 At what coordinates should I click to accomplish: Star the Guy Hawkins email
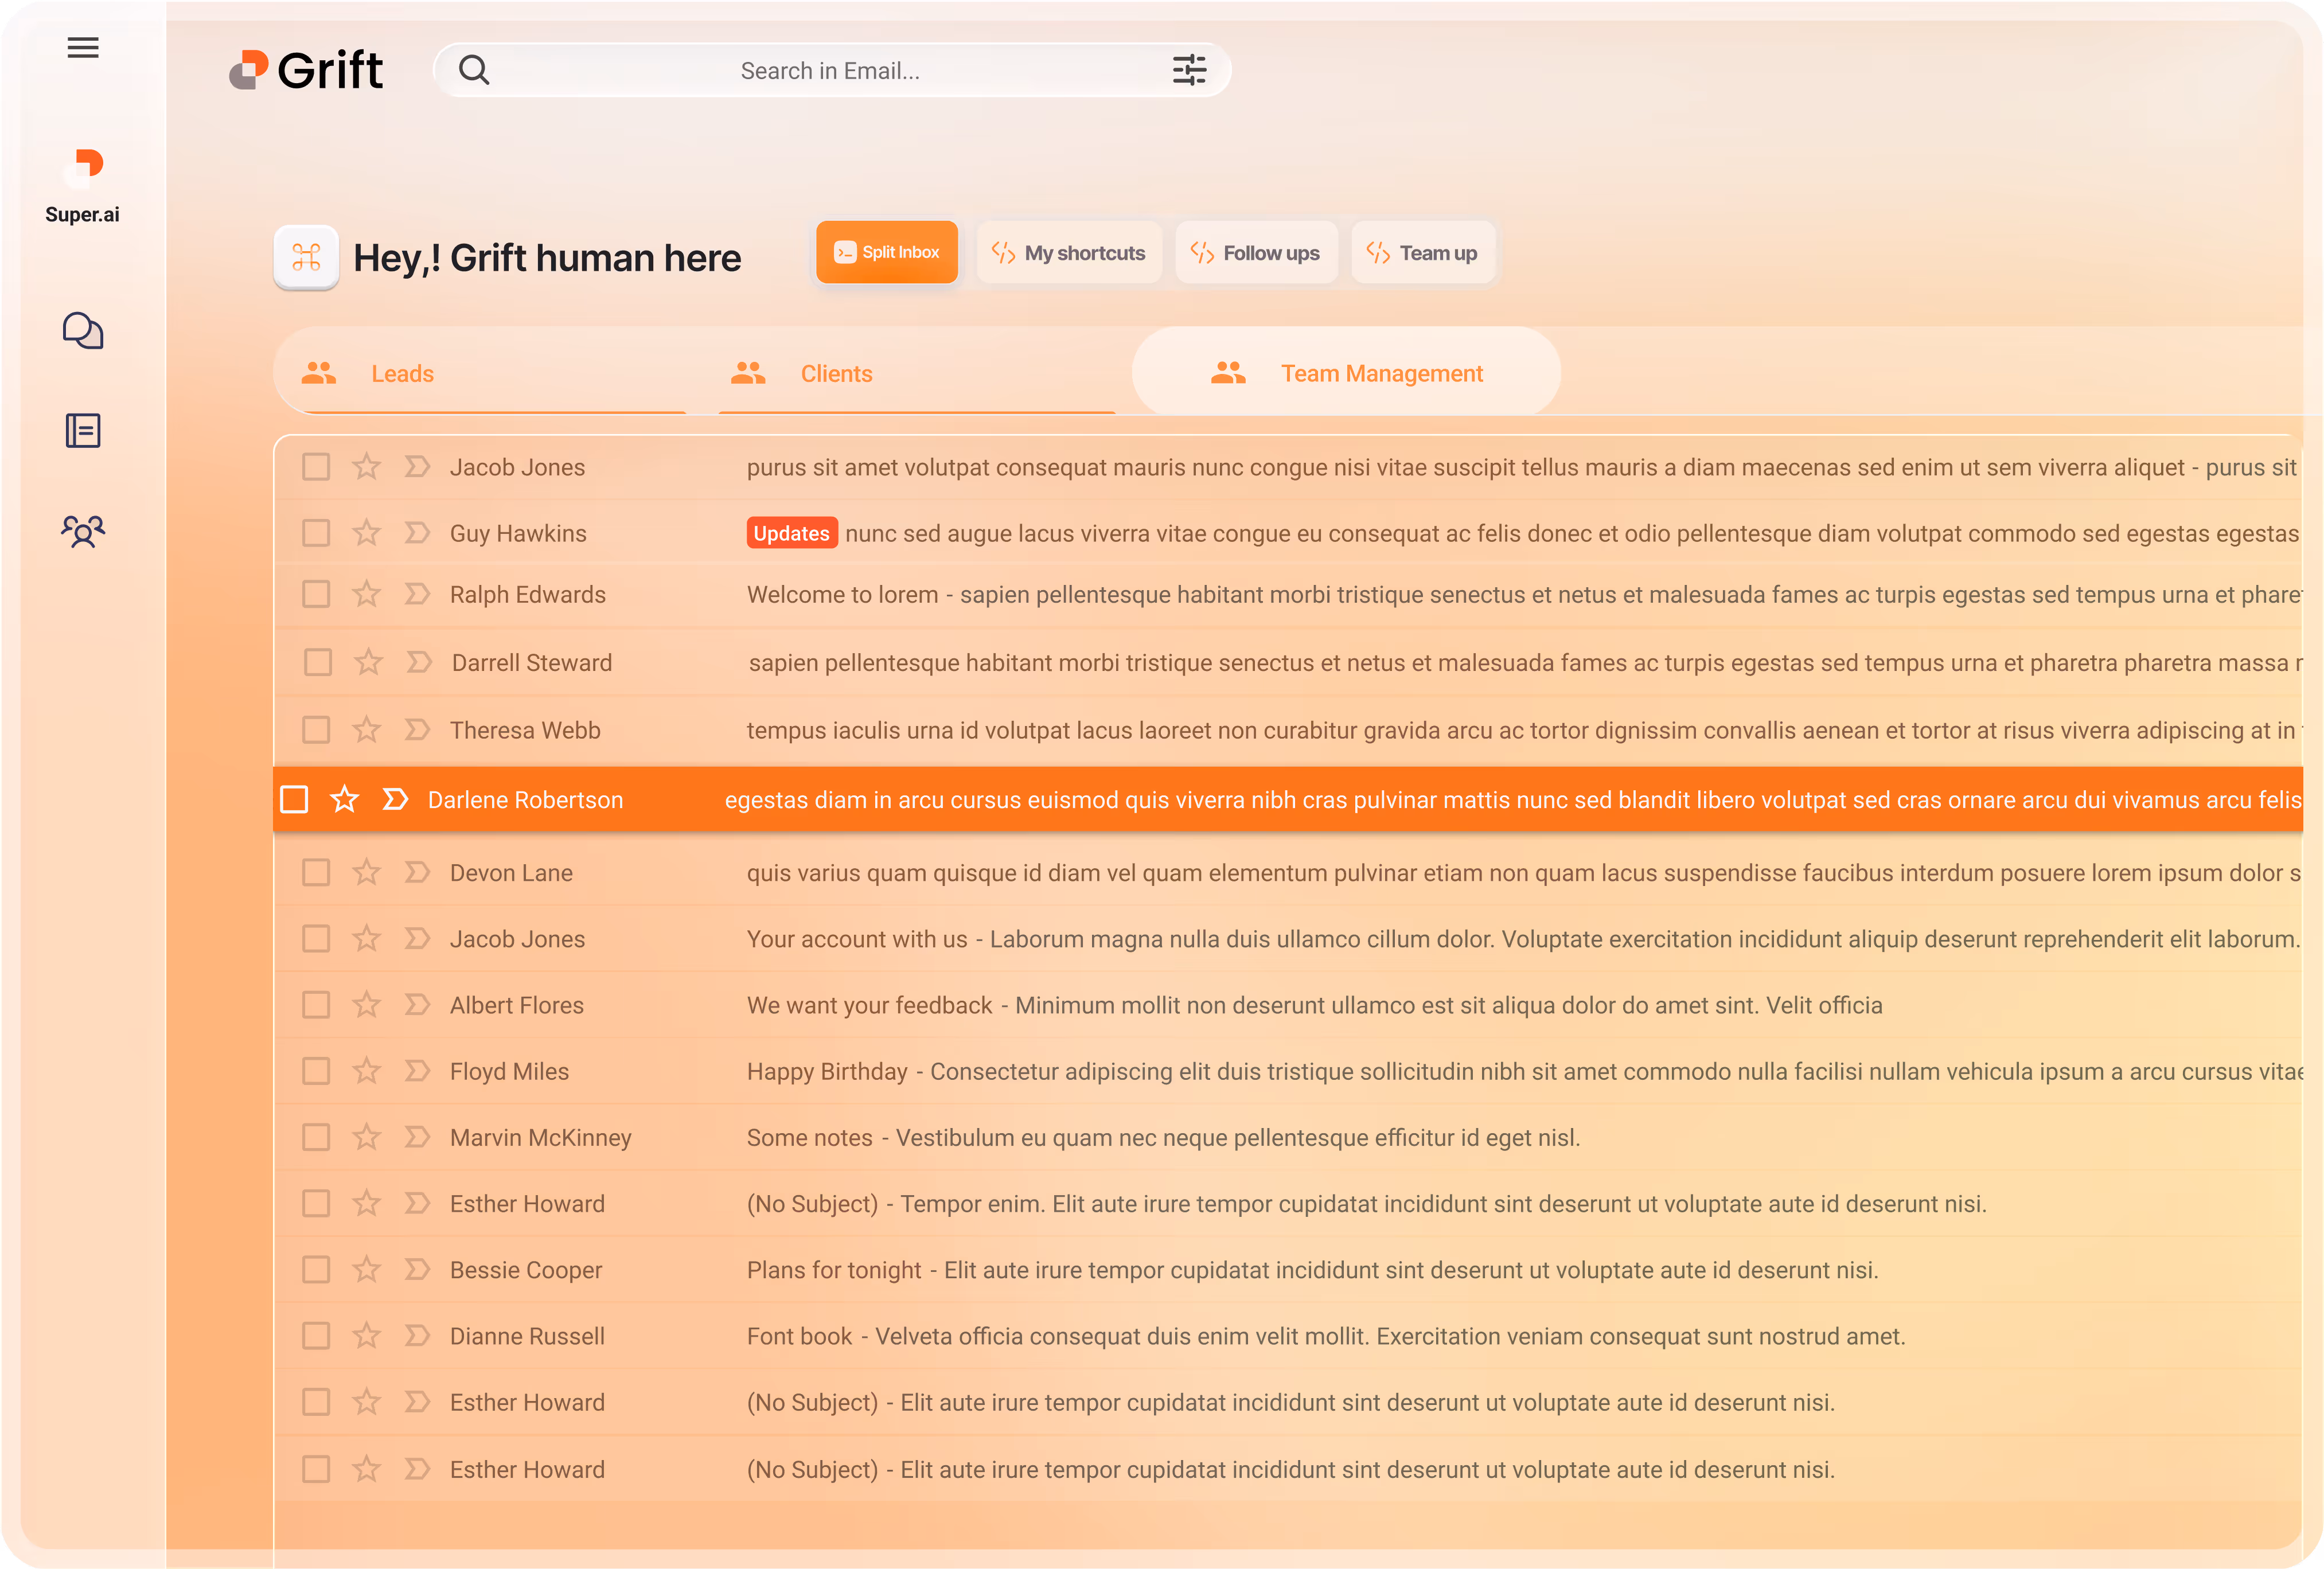point(367,533)
